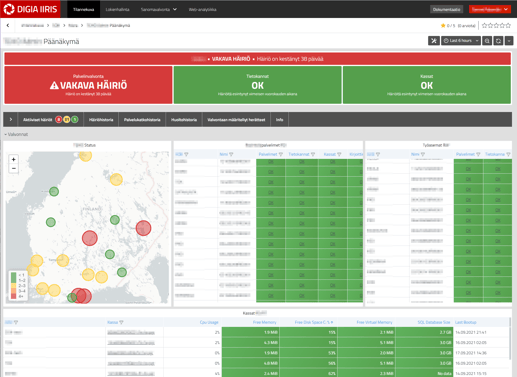Click the red legend swatch on map
The width and height of the screenshot is (517, 377).
13,296
